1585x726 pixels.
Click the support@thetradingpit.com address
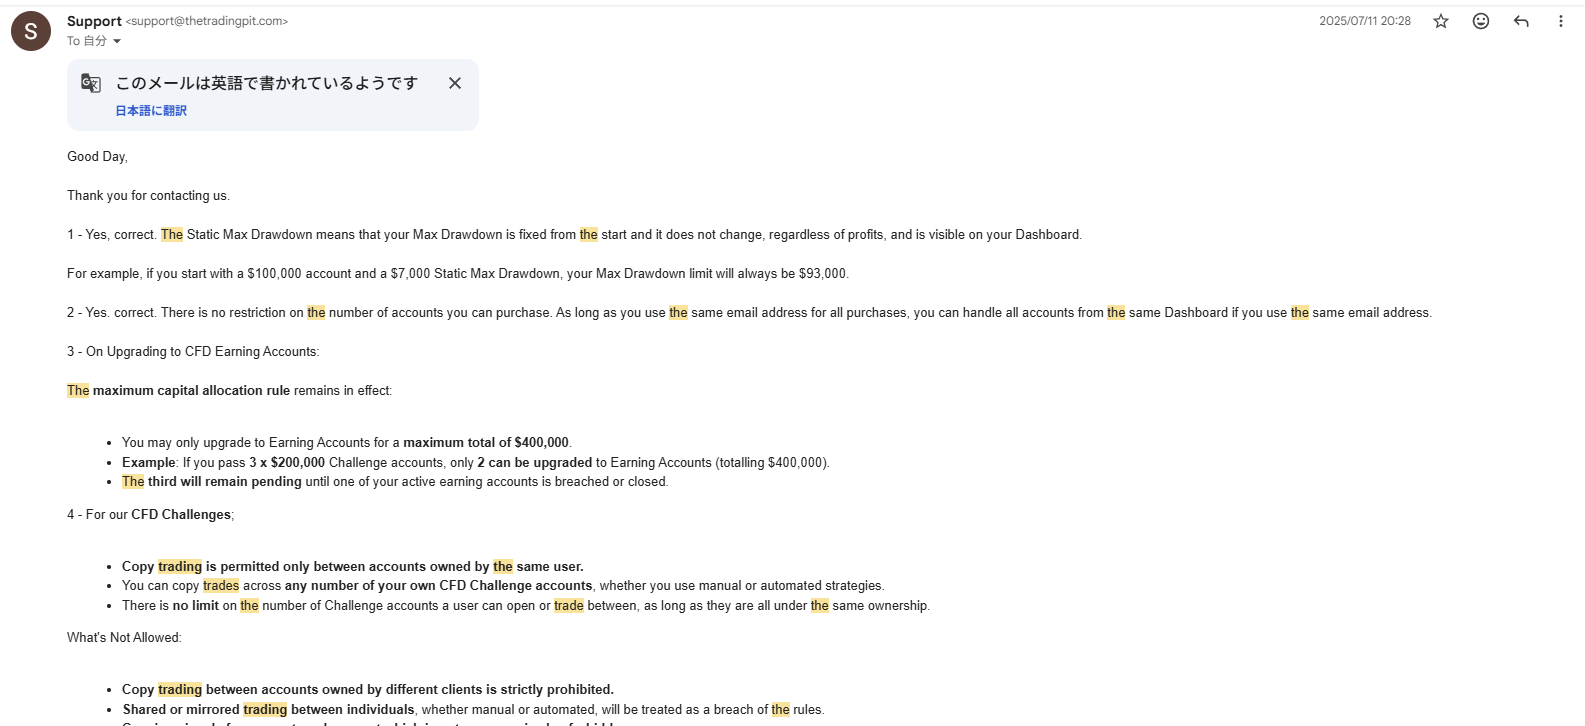point(207,21)
